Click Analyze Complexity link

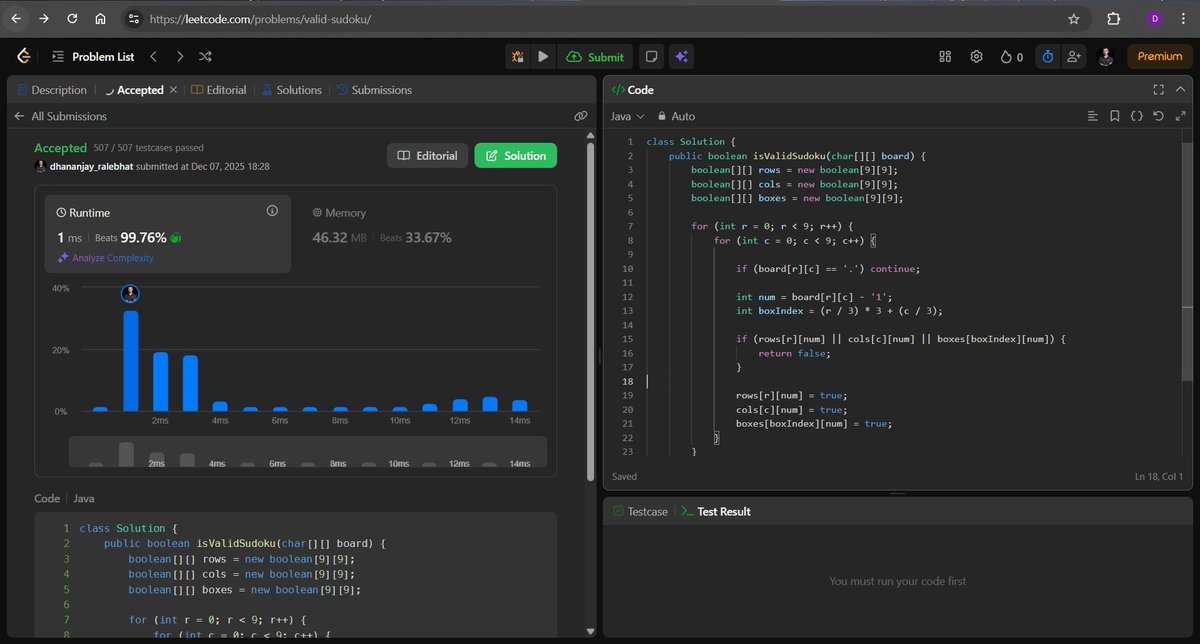[x=106, y=258]
